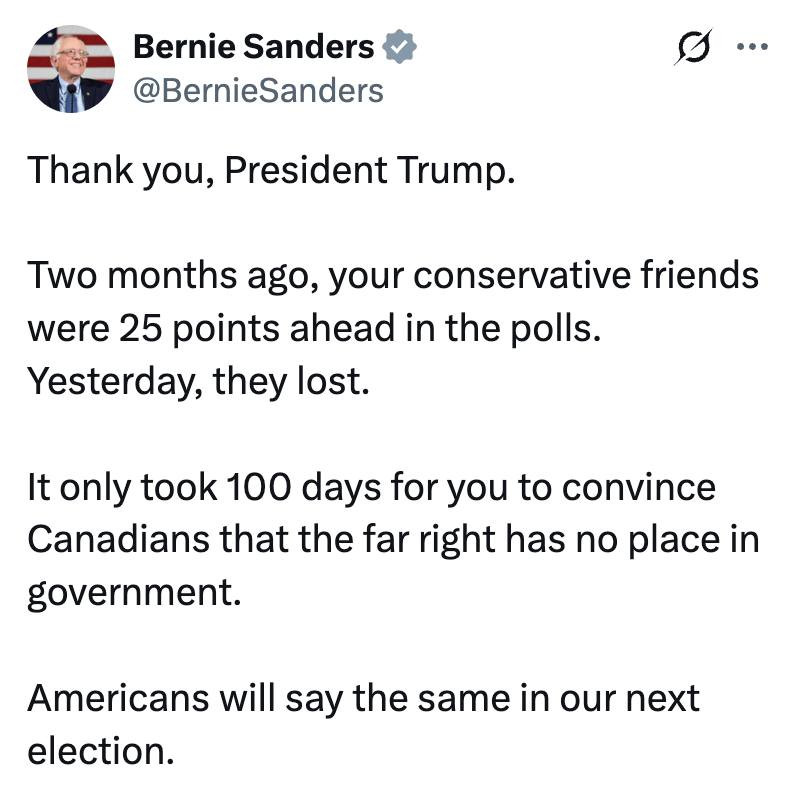This screenshot has width=804, height=794.
Task: Click the word 'government.' in the post
Action: (x=134, y=593)
